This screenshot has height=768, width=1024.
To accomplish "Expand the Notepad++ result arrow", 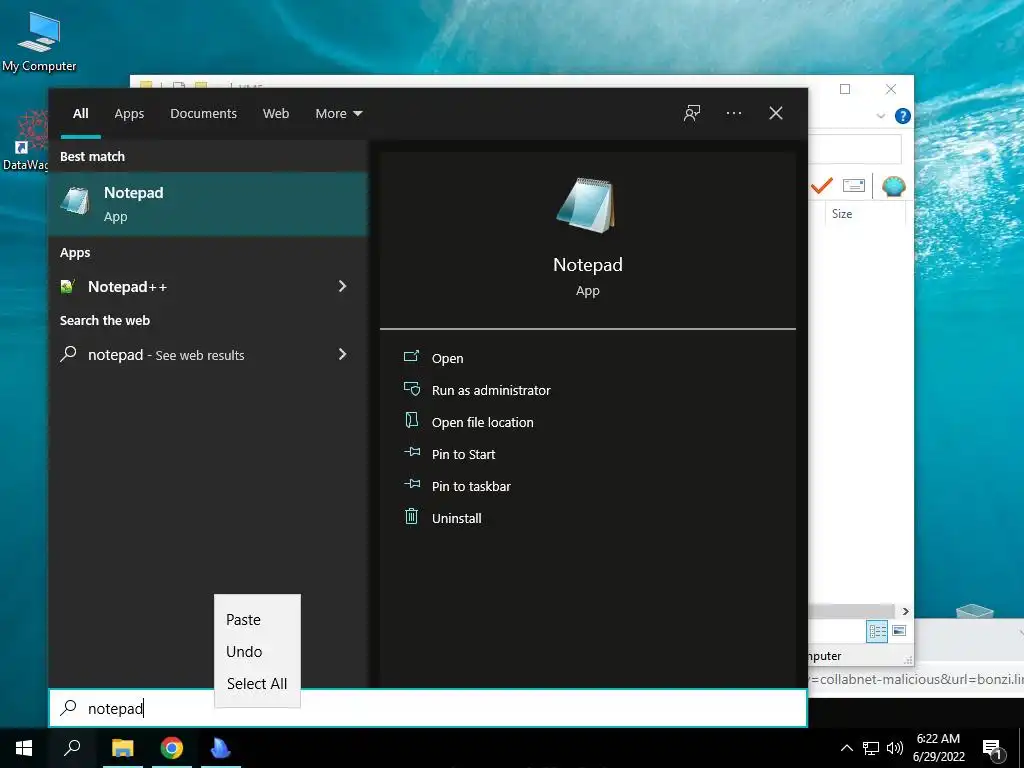I will tap(342, 286).
